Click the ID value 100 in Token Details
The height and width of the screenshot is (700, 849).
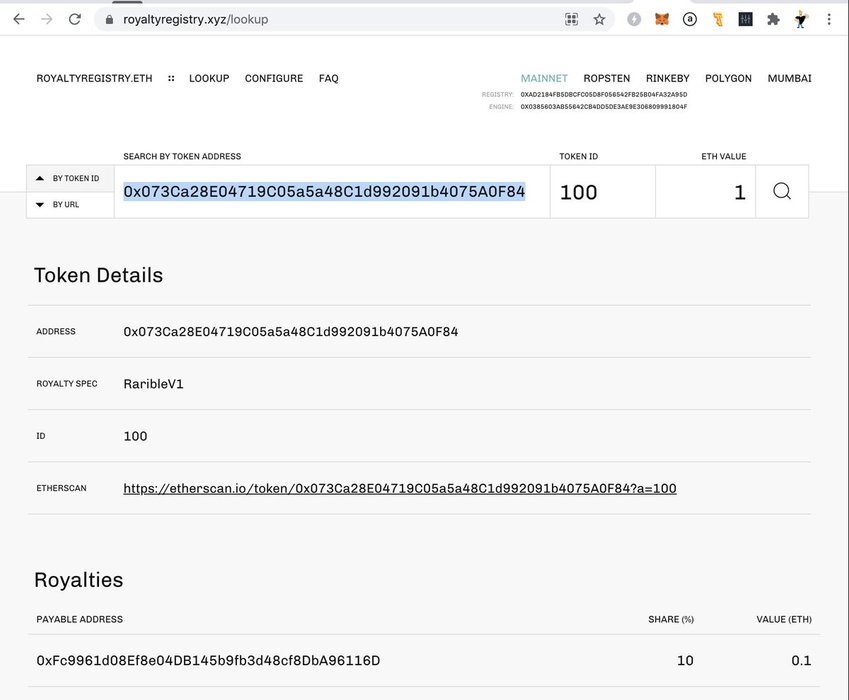click(135, 436)
